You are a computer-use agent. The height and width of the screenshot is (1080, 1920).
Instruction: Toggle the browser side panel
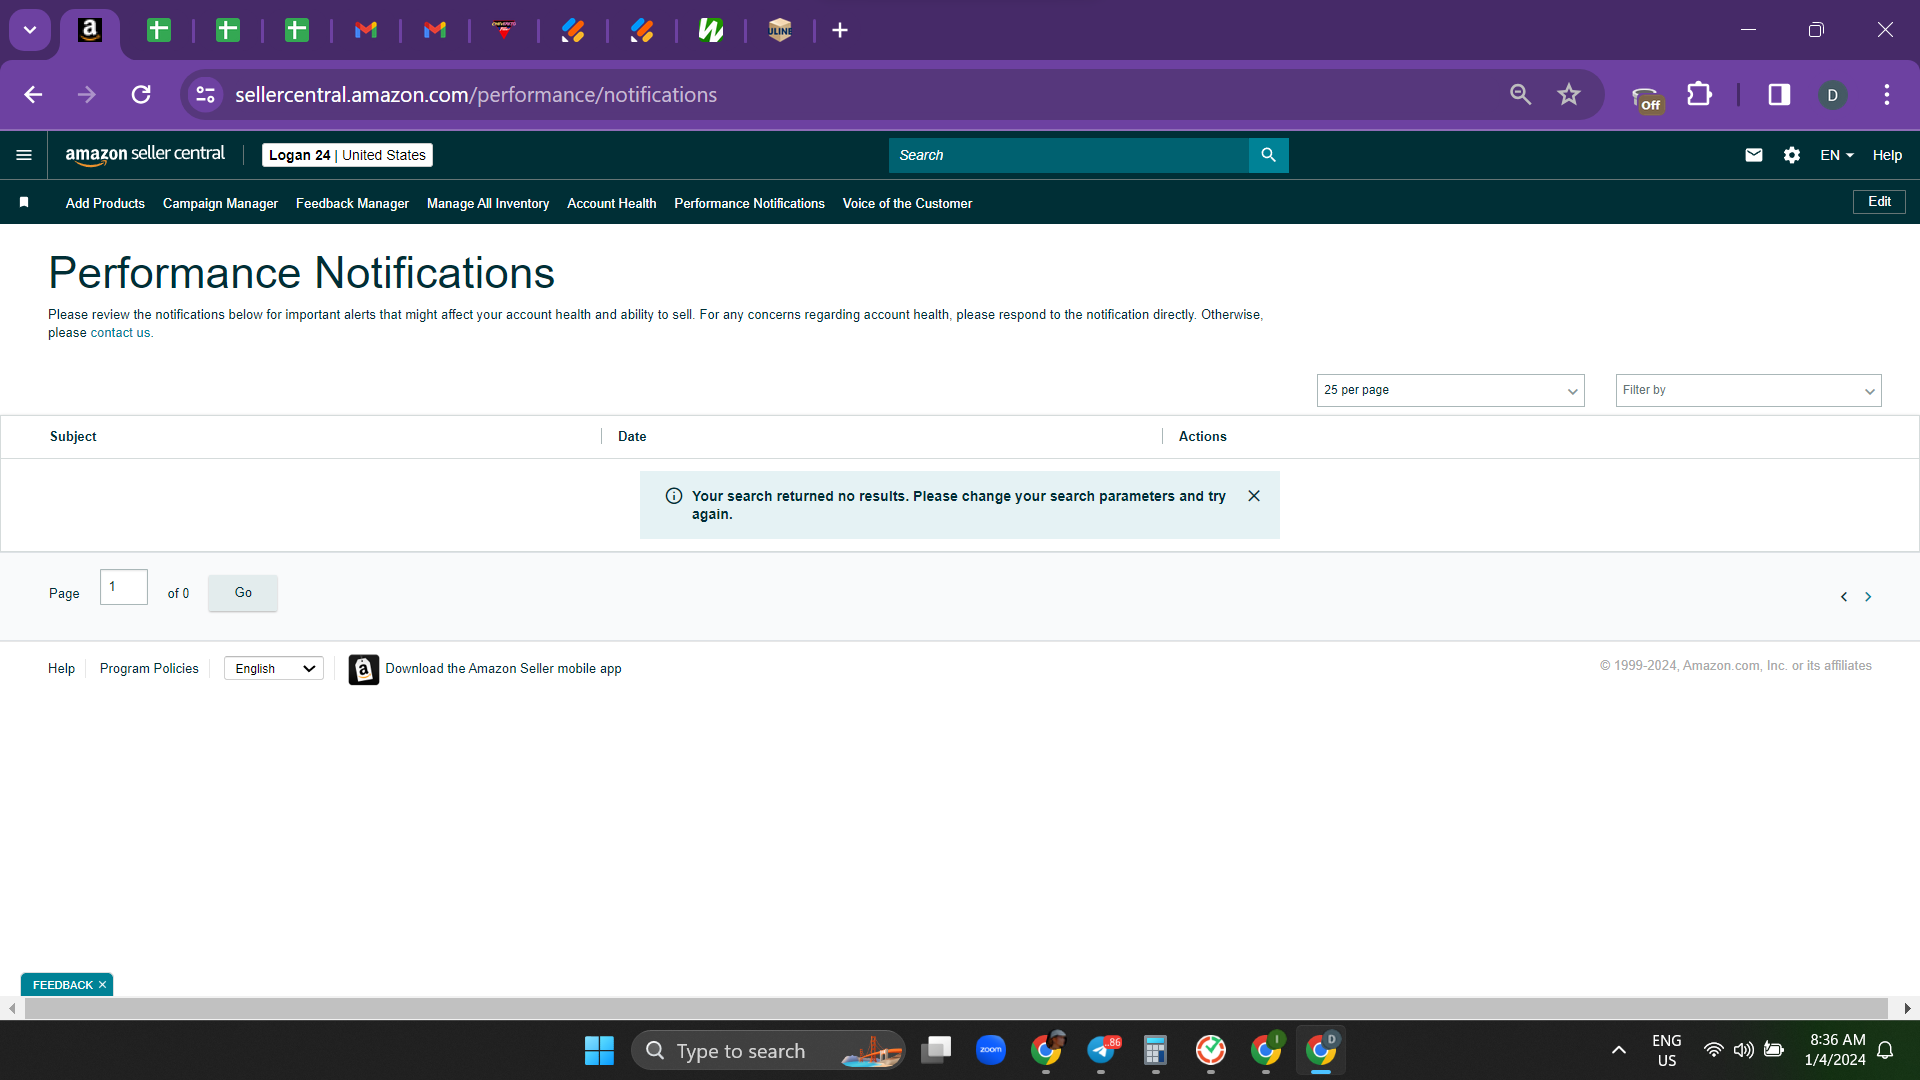(x=1779, y=94)
